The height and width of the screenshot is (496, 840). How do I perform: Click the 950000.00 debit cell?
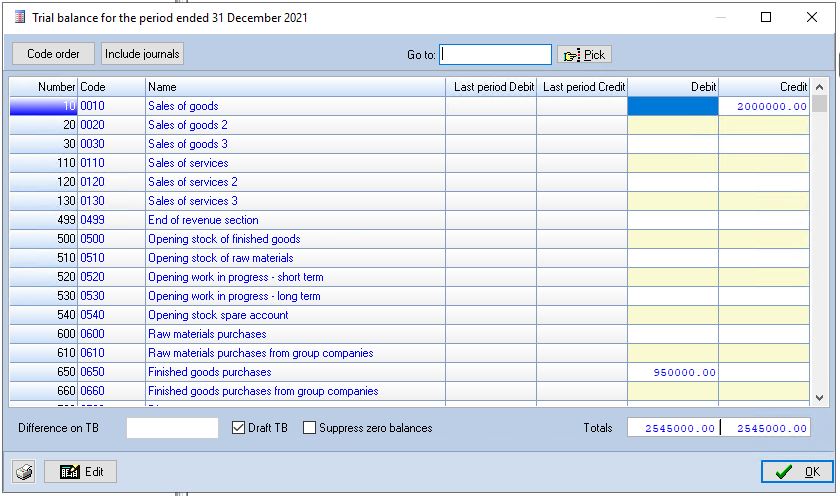[x=673, y=372]
